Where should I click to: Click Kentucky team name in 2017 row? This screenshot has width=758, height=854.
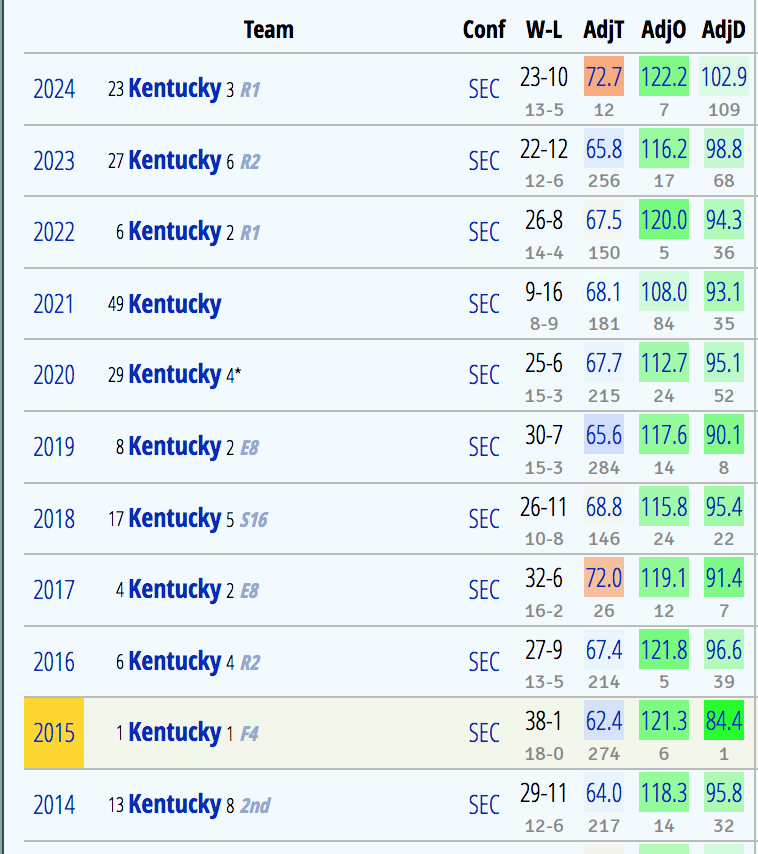pos(174,589)
